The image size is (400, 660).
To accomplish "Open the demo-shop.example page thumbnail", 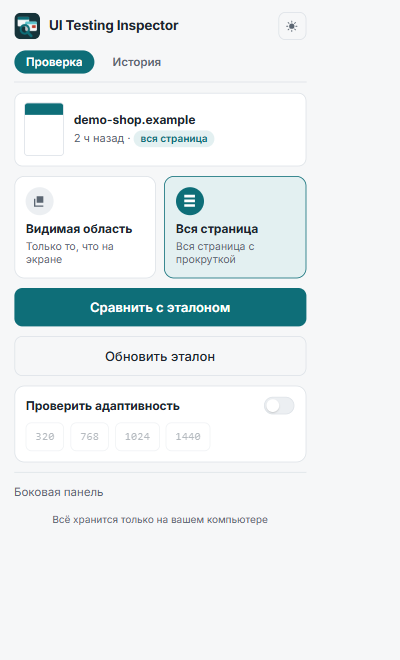I will click(x=44, y=129).
